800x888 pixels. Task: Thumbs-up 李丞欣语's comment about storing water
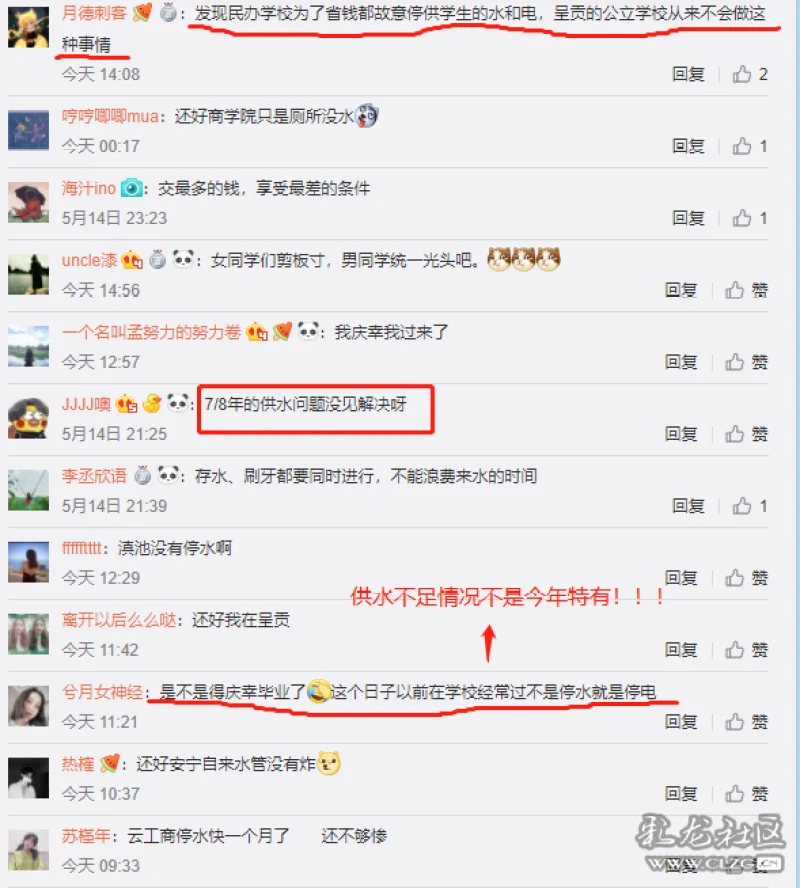749,506
